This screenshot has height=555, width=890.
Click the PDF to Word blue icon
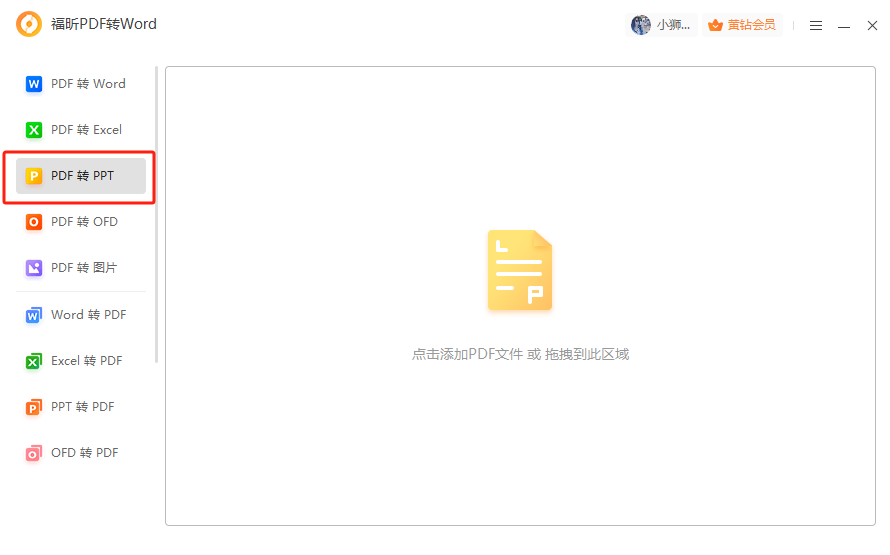(x=34, y=84)
